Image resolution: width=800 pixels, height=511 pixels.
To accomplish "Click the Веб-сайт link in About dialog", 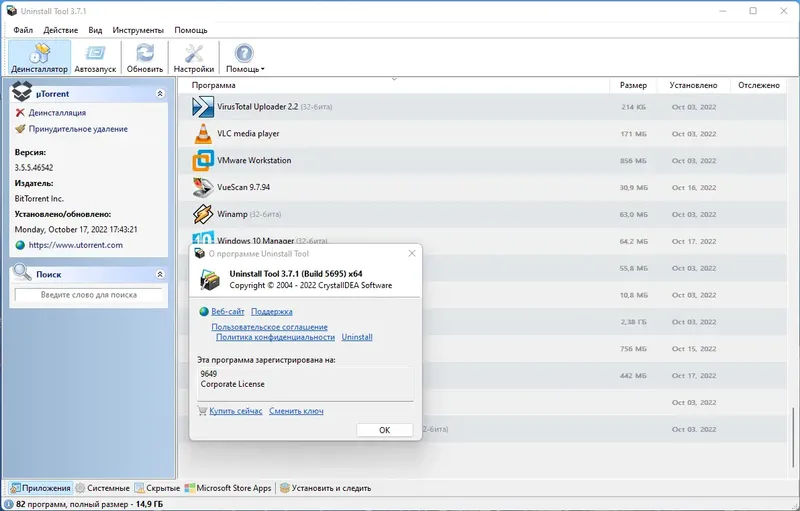I will (228, 312).
